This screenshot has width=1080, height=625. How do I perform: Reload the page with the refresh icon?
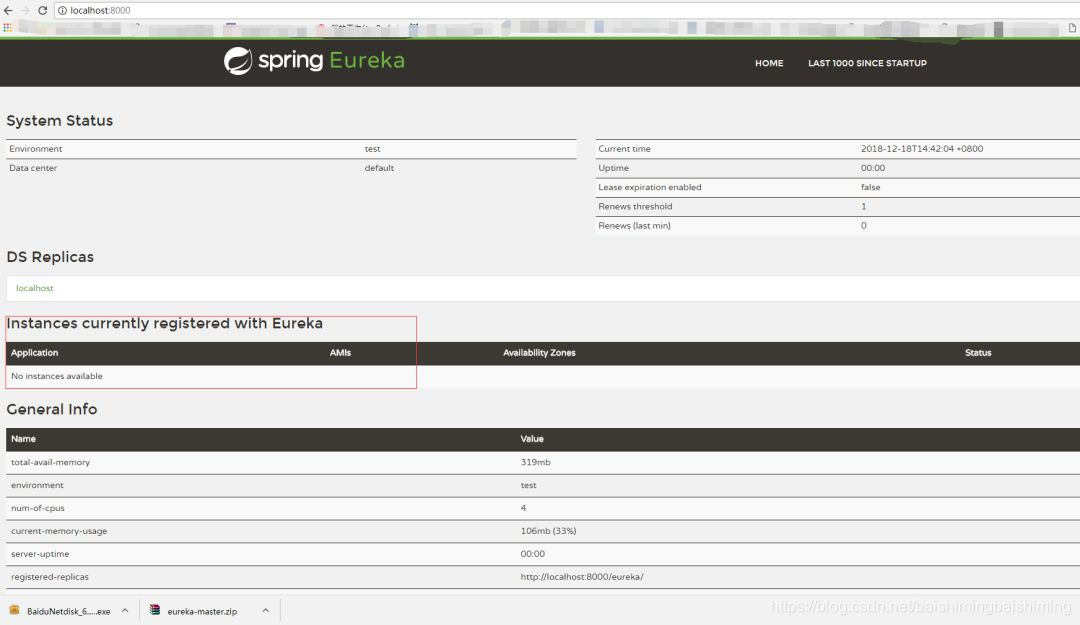click(x=43, y=10)
